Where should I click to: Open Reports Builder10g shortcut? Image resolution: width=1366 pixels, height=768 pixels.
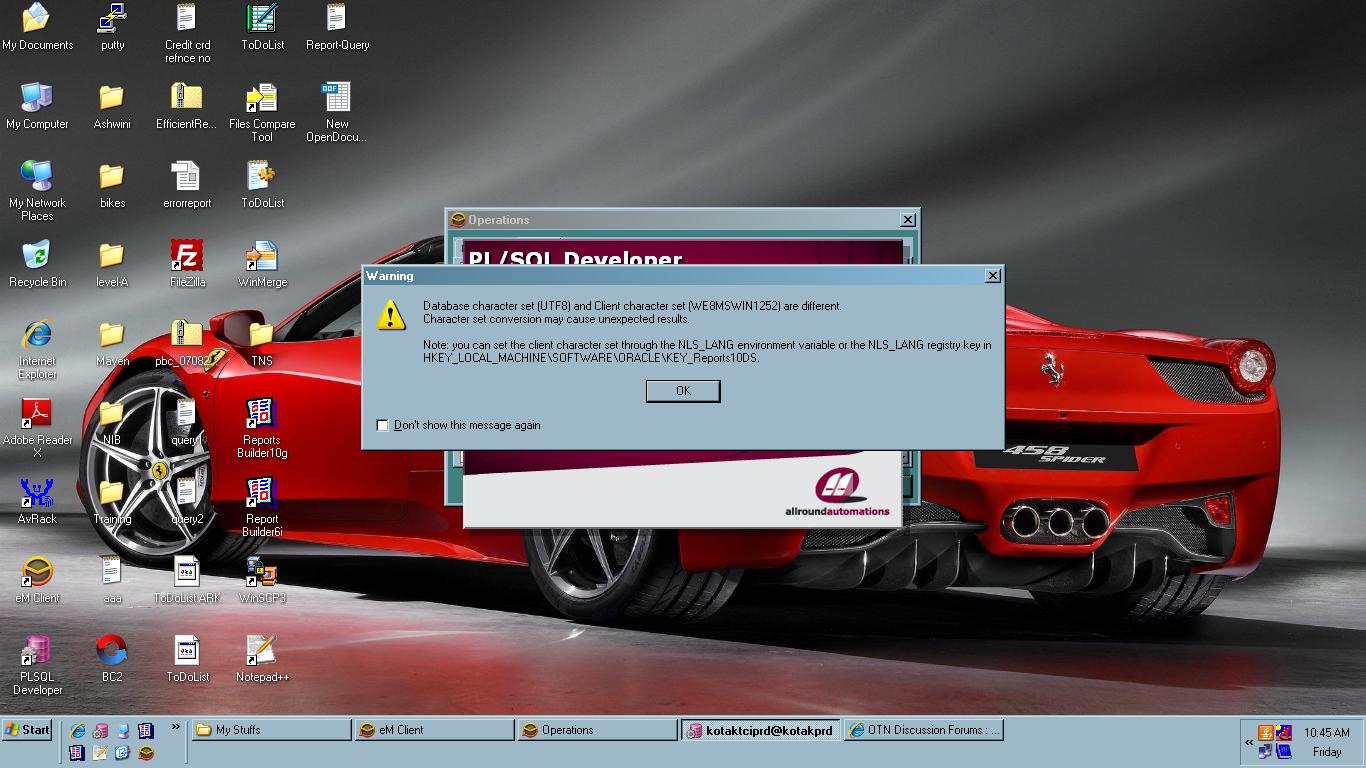(x=262, y=414)
